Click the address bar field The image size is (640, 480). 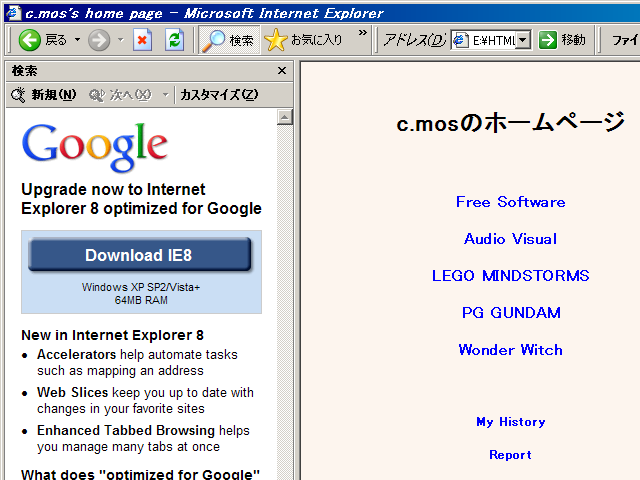[x=492, y=40]
